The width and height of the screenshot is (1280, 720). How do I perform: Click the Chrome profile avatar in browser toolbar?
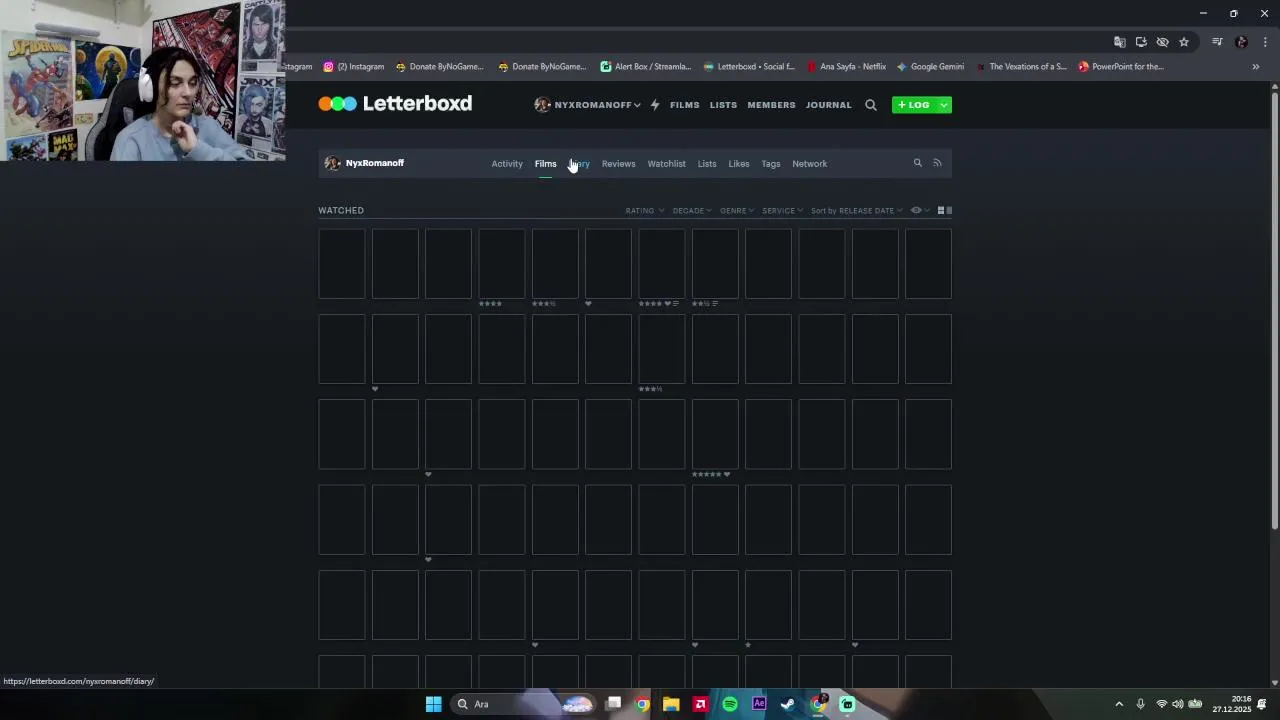click(x=1241, y=42)
